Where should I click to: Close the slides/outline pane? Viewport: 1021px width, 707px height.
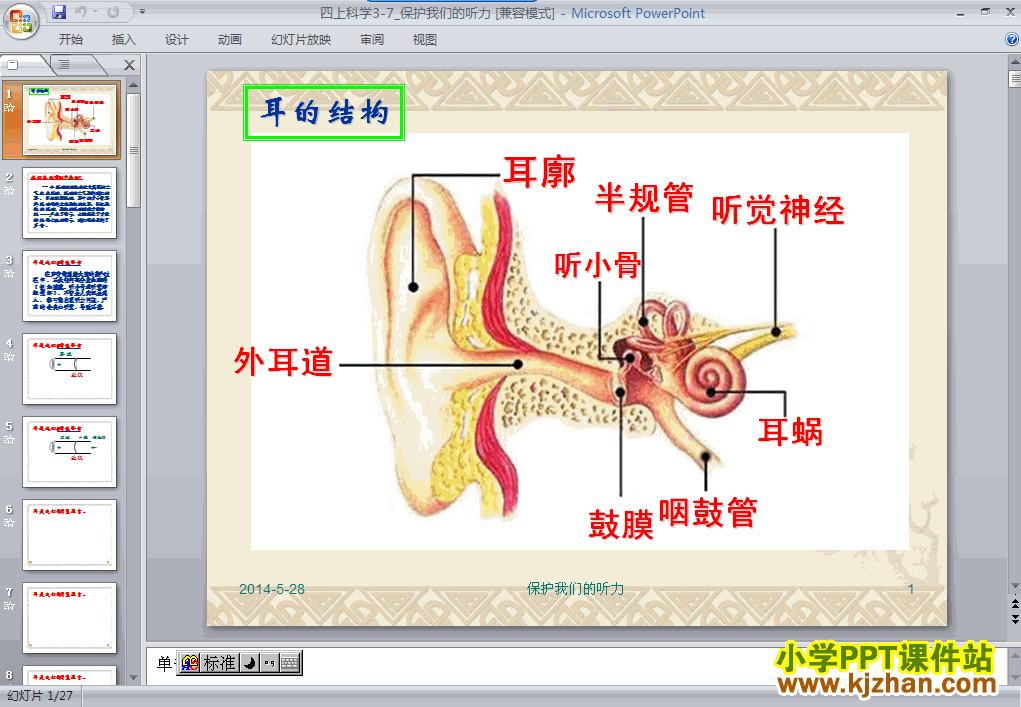point(130,65)
